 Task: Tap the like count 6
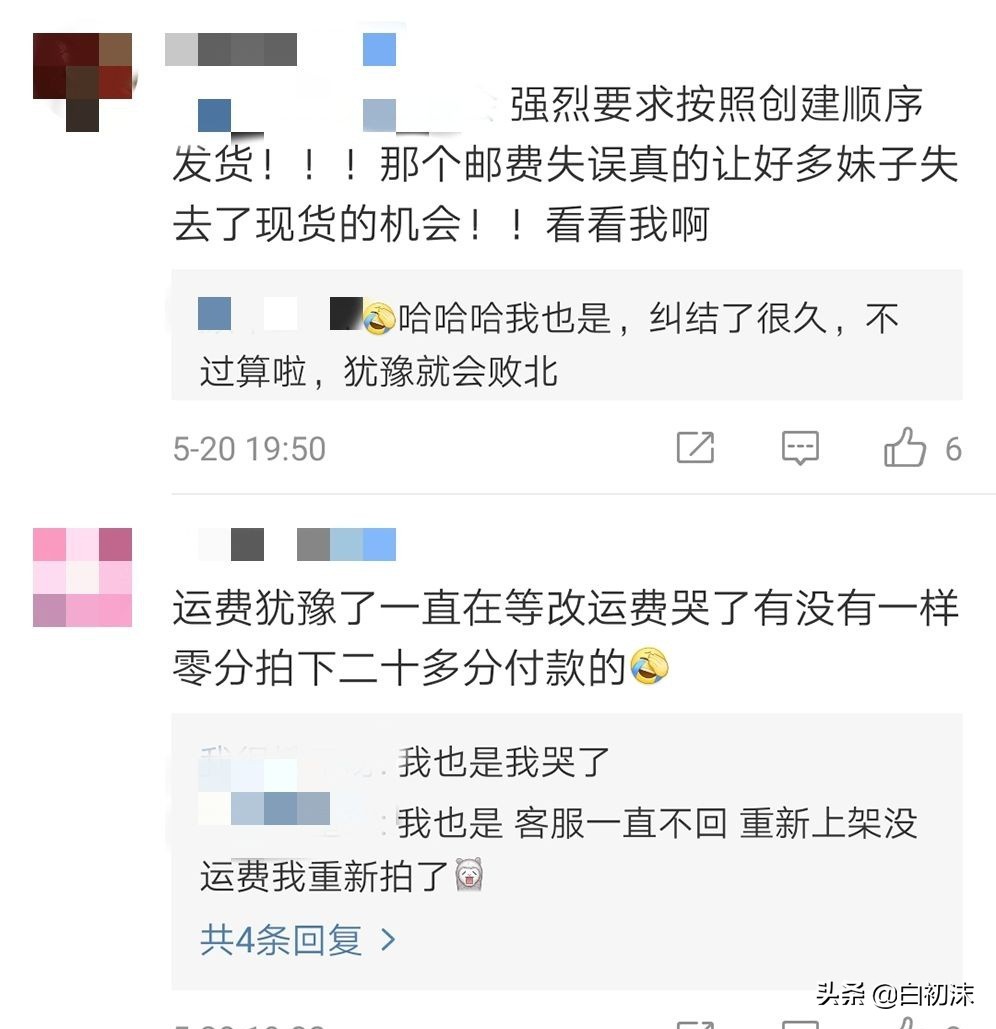click(953, 450)
